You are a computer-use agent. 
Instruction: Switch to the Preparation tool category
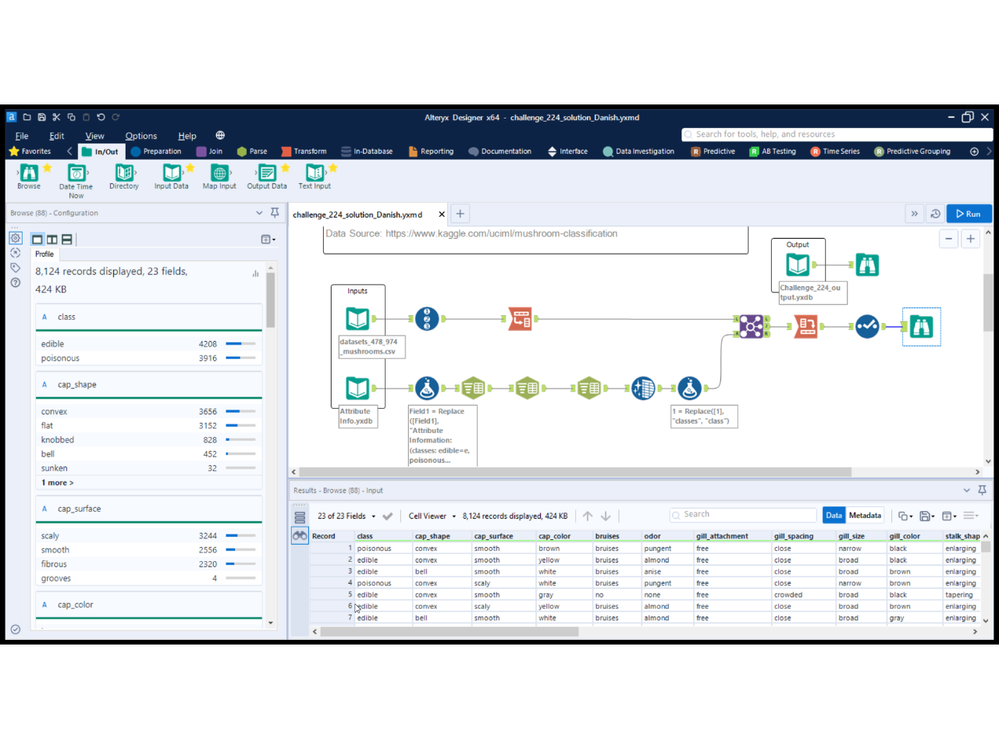(x=156, y=152)
